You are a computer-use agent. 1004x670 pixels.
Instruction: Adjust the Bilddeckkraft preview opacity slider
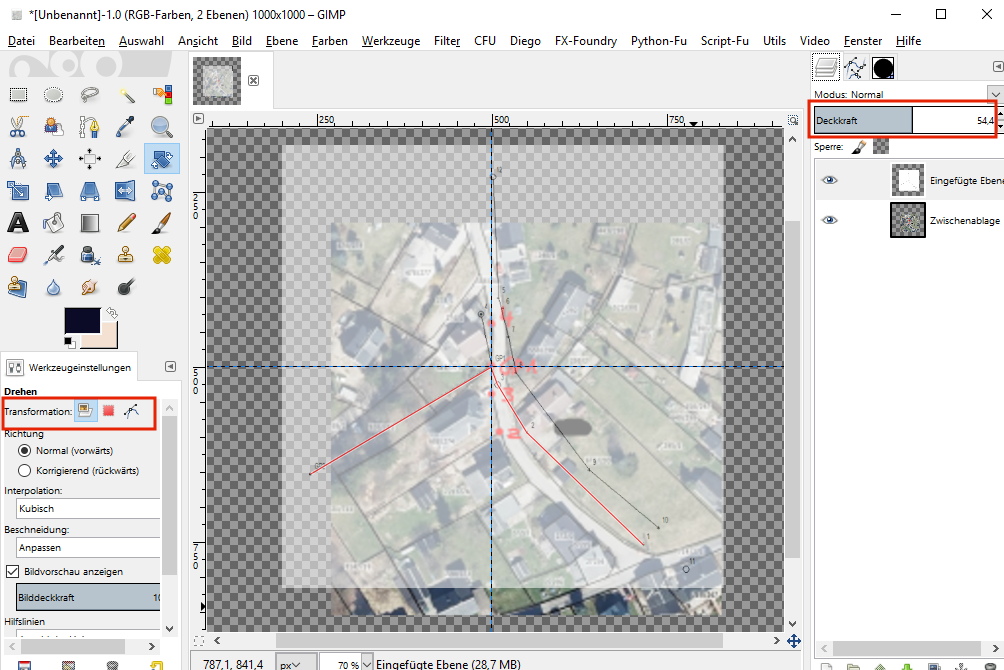pyautogui.click(x=88, y=597)
